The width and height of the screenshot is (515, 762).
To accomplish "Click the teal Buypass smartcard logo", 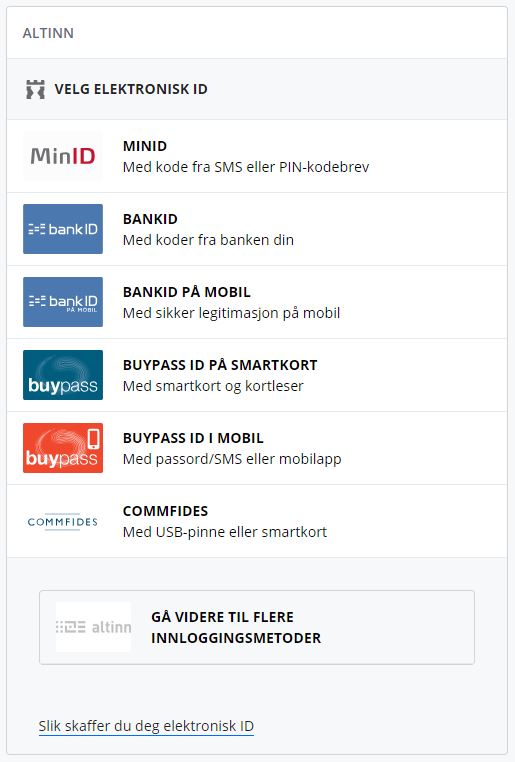I will click(63, 375).
